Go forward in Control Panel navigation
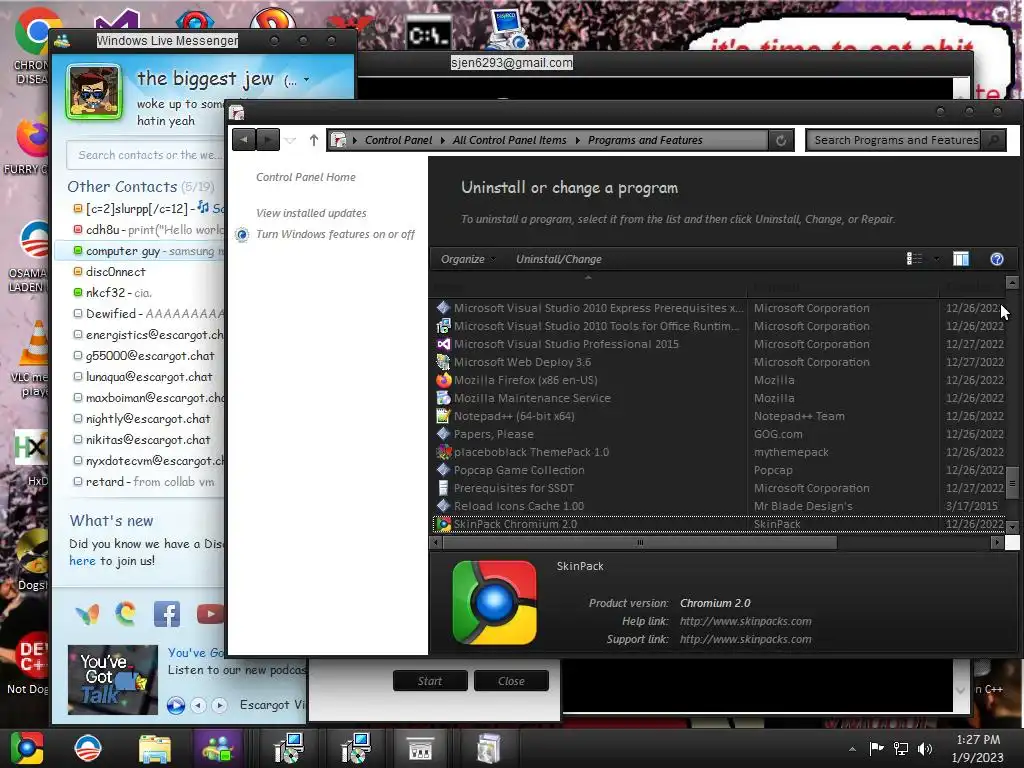Viewport: 1024px width, 768px height. click(x=268, y=140)
